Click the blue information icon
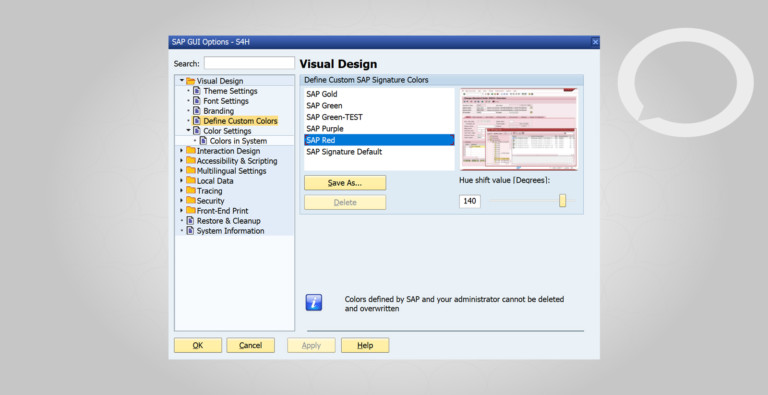768x395 pixels. (313, 302)
